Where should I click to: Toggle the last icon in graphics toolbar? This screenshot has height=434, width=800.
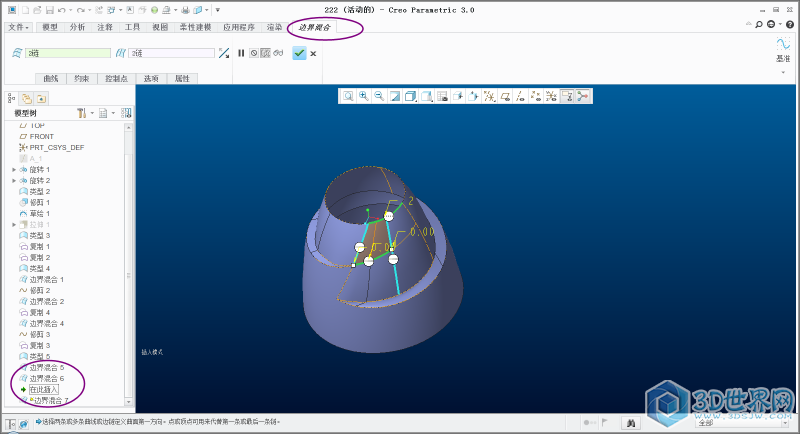pyautogui.click(x=582, y=96)
